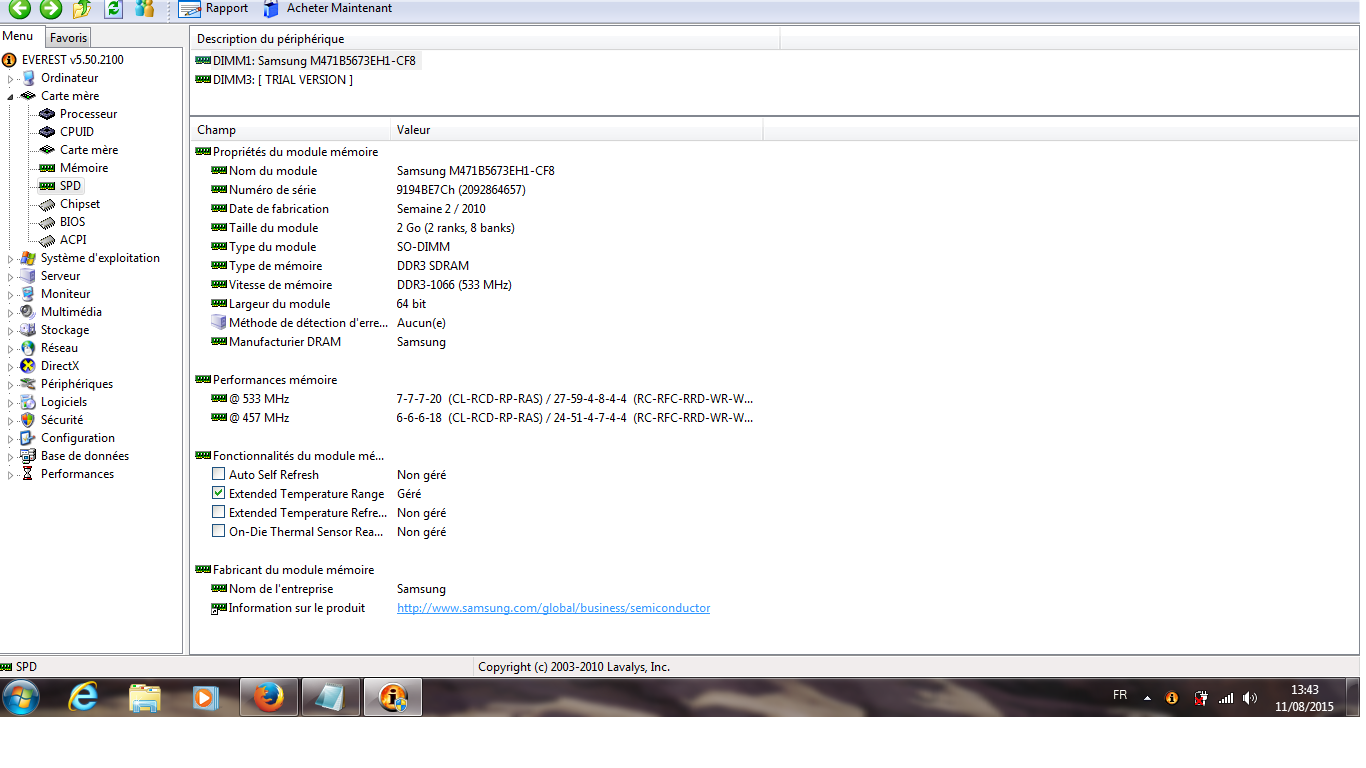Click the Champ column header
Viewport: 1366px width, 768px height.
click(290, 130)
